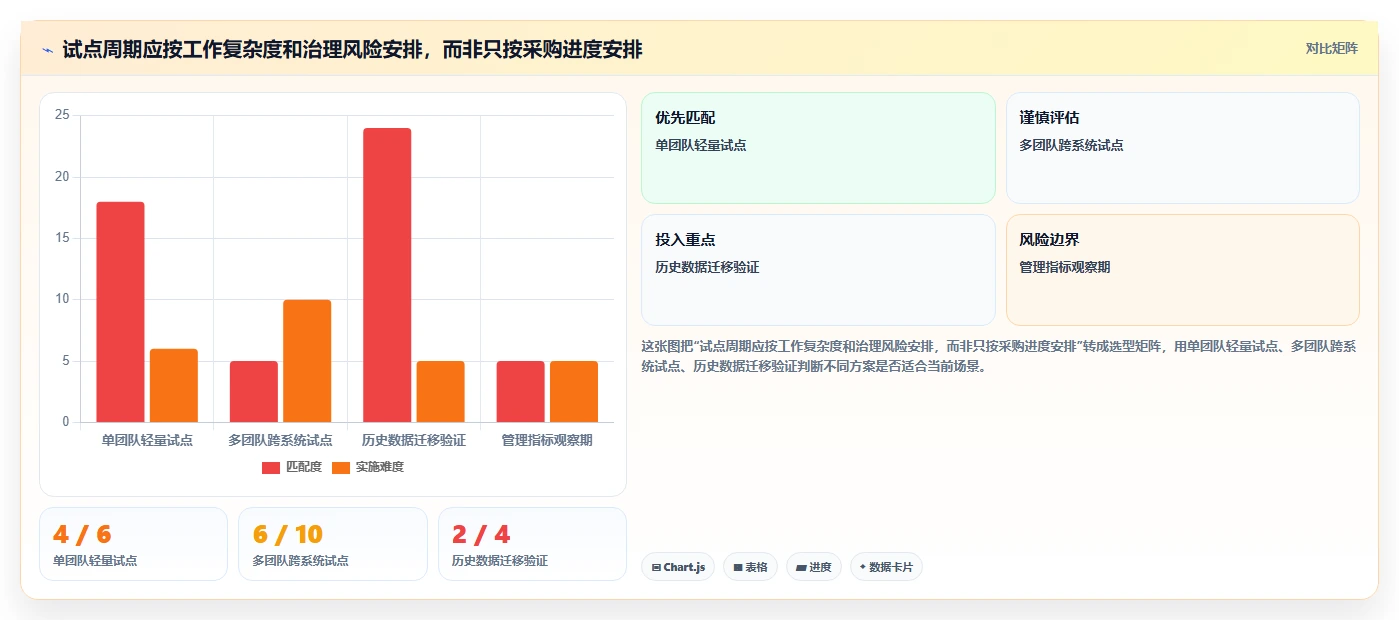The image size is (1399, 620).
Task: Click the orange 实施难度 bar for 多团队跨系统试点
Action: click(x=307, y=361)
